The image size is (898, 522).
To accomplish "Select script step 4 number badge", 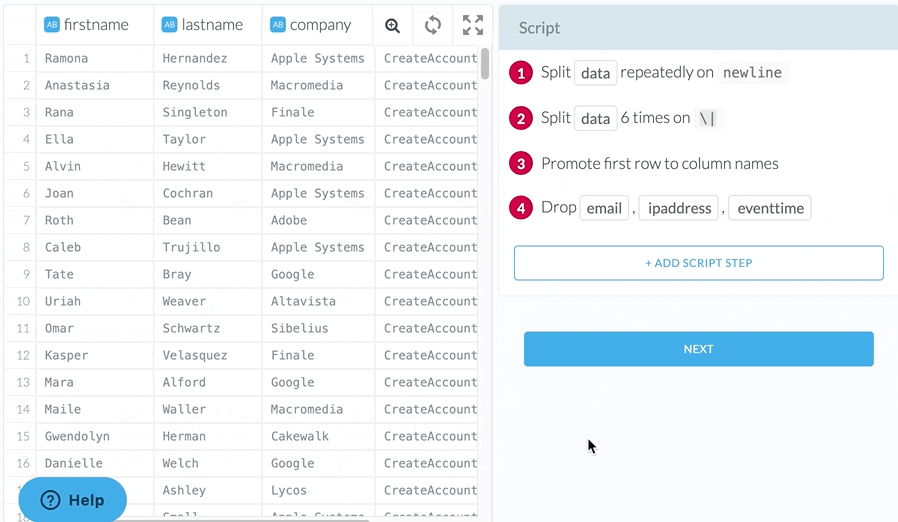I will pos(520,208).
